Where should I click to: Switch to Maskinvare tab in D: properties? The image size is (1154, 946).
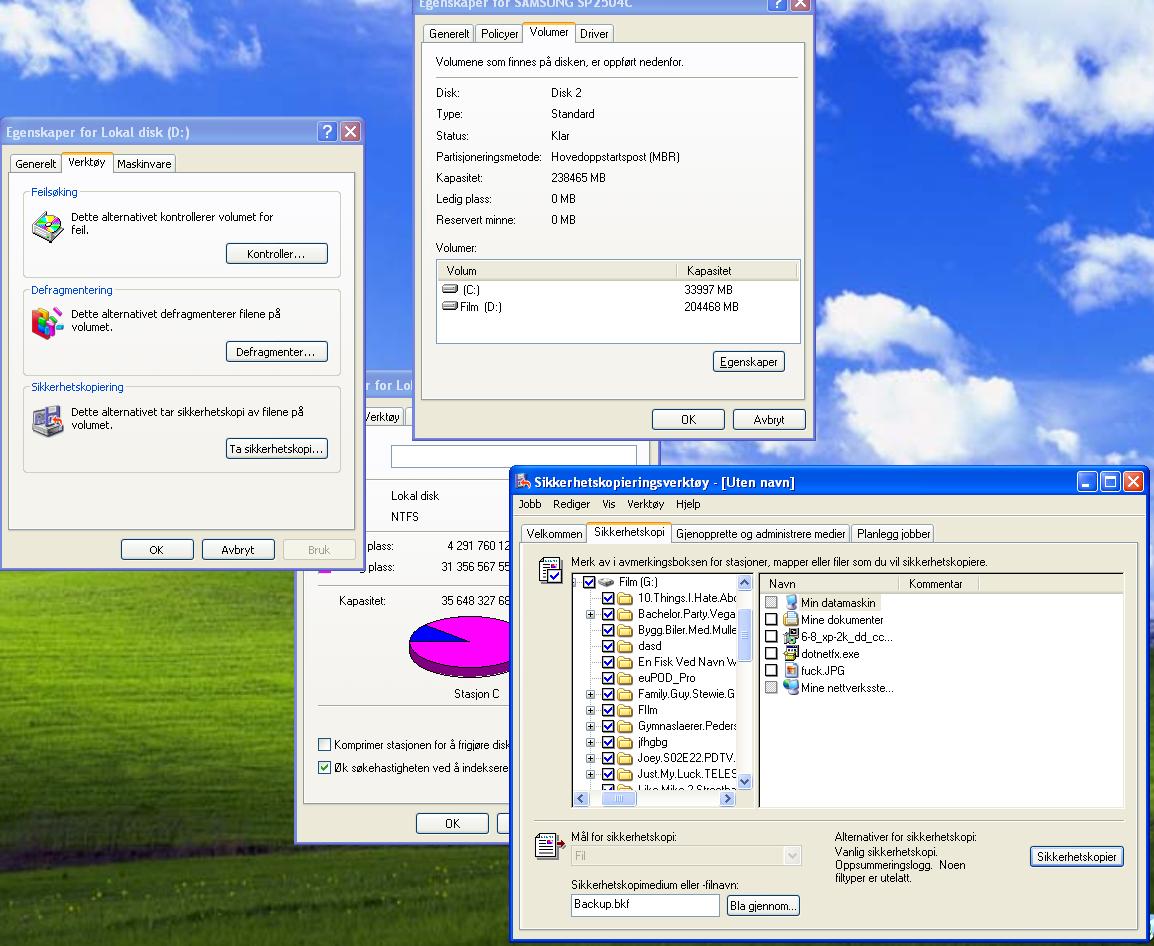click(x=144, y=163)
